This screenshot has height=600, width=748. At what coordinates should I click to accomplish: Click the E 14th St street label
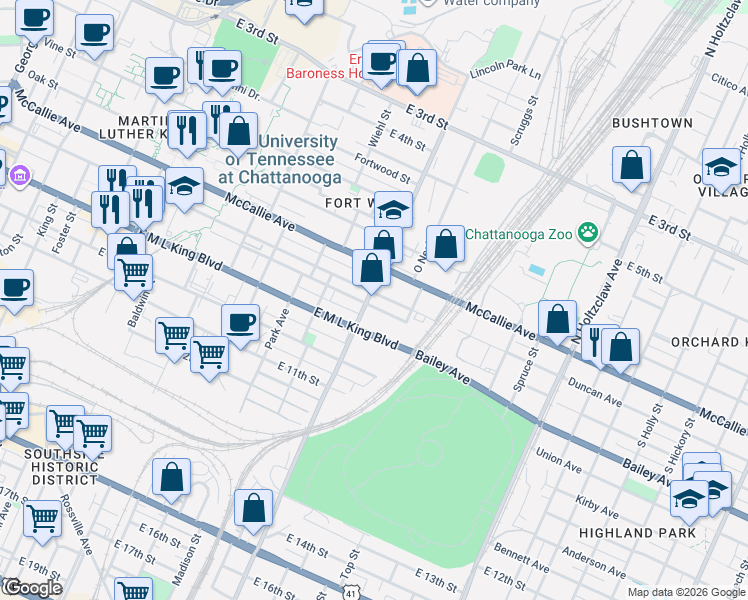(307, 546)
